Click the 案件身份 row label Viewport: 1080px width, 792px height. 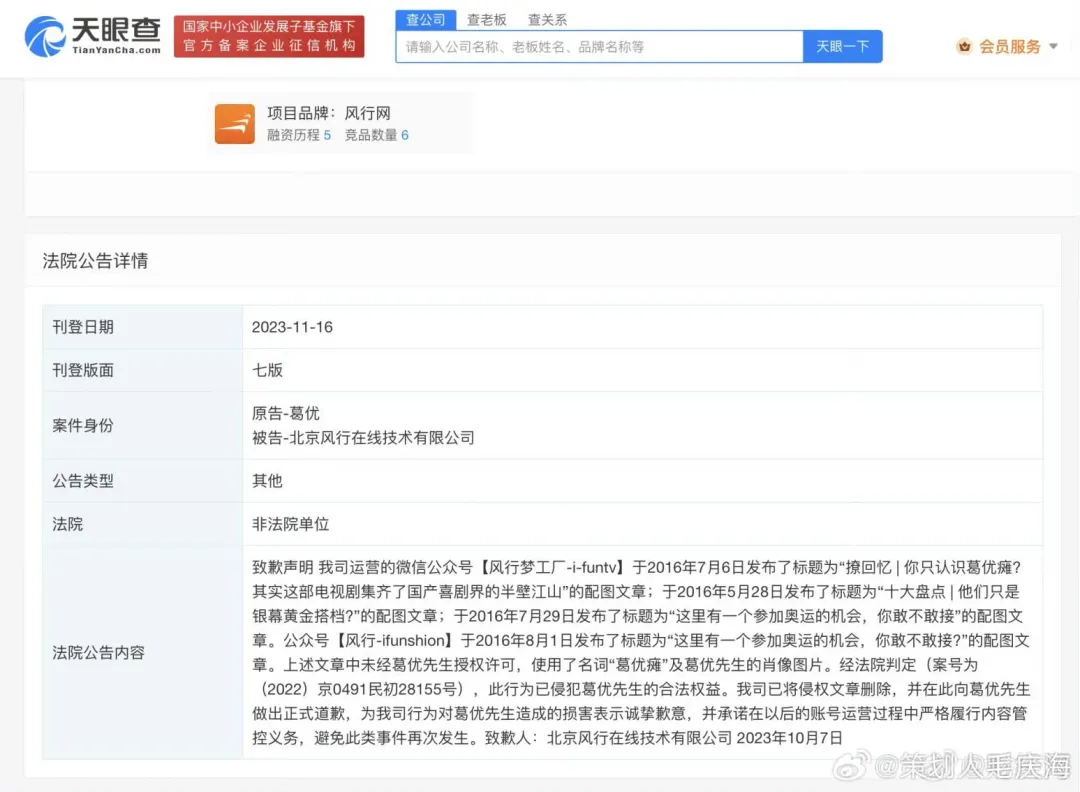tap(83, 426)
